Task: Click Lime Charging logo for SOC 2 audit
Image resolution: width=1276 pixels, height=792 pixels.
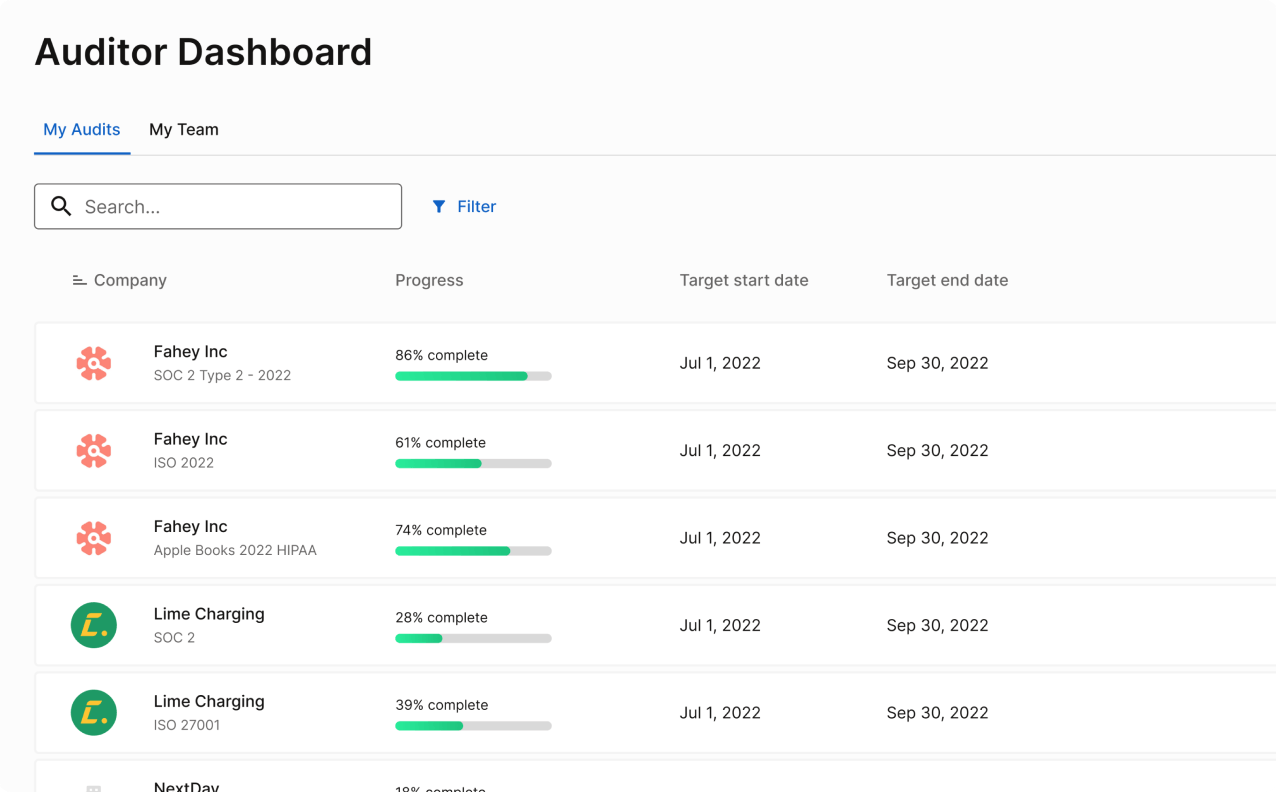Action: pos(94,626)
